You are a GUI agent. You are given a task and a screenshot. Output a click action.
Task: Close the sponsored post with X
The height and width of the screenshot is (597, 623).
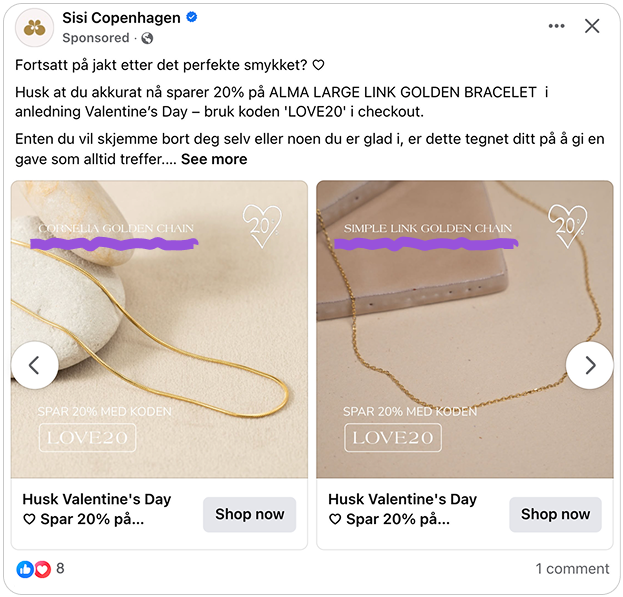592,26
